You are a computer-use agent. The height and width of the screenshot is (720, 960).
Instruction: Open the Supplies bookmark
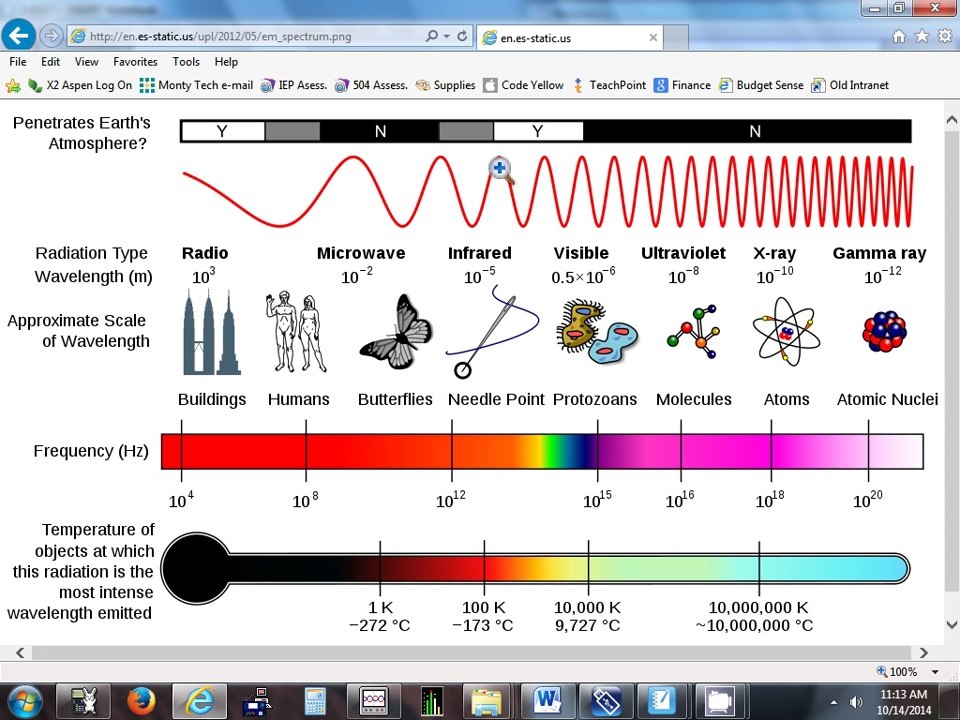coord(445,86)
